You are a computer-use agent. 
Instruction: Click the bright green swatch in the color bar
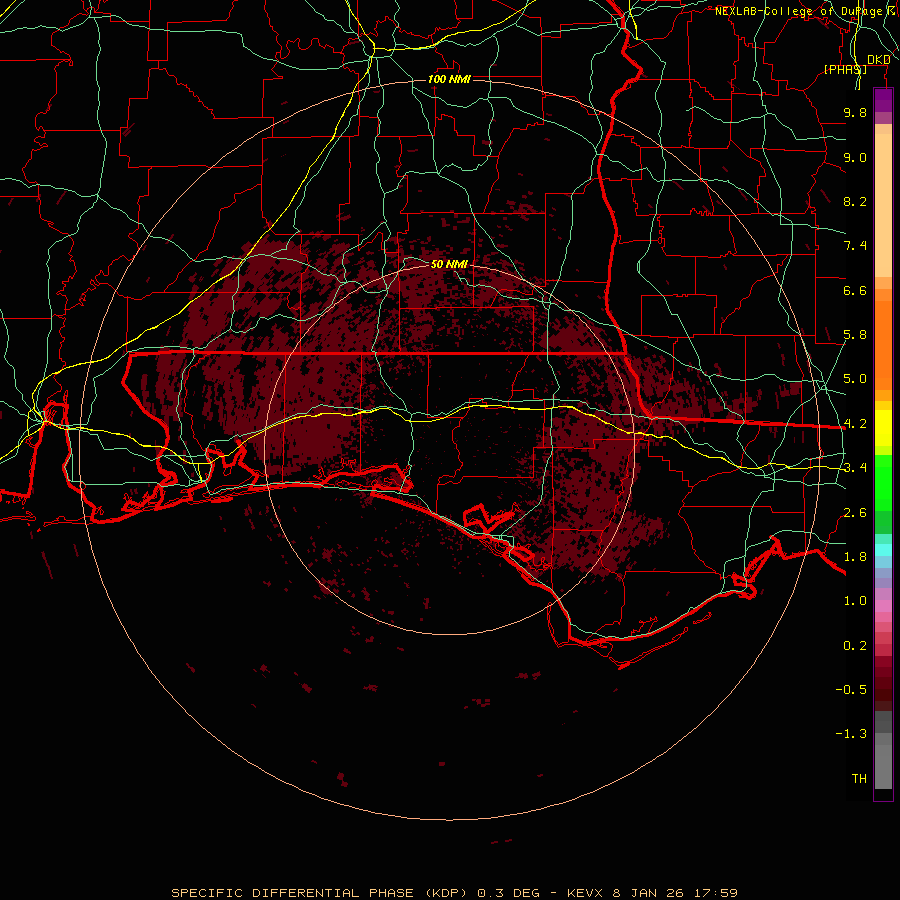(883, 482)
